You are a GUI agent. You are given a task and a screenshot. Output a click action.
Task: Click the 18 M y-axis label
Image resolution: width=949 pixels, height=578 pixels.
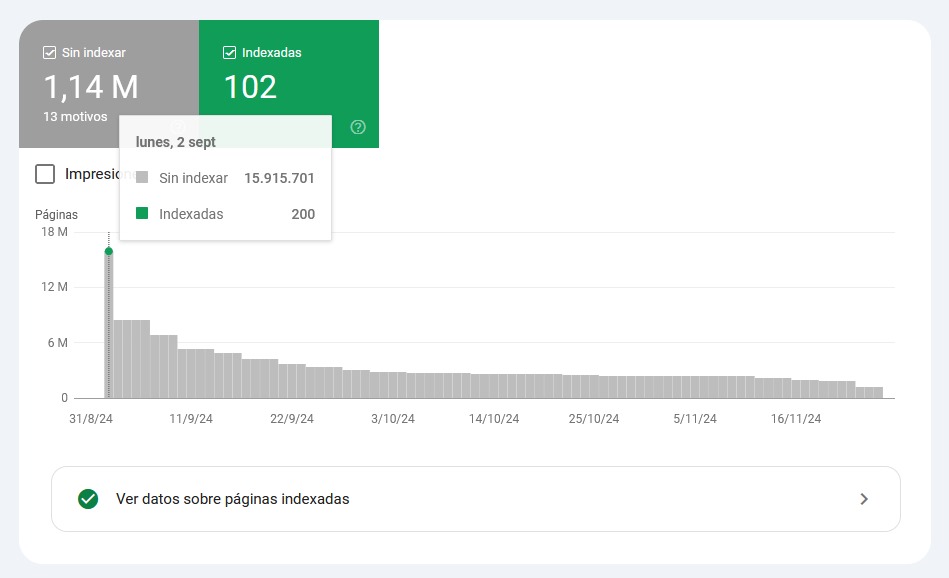tap(54, 232)
